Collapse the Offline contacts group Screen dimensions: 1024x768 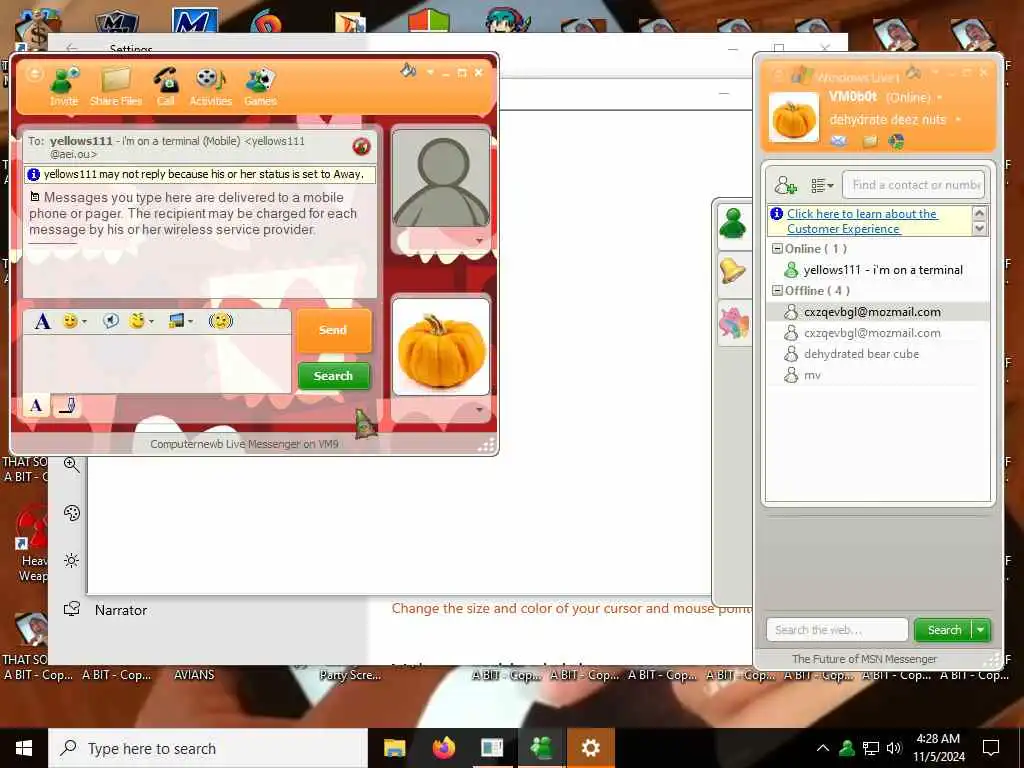pos(777,291)
